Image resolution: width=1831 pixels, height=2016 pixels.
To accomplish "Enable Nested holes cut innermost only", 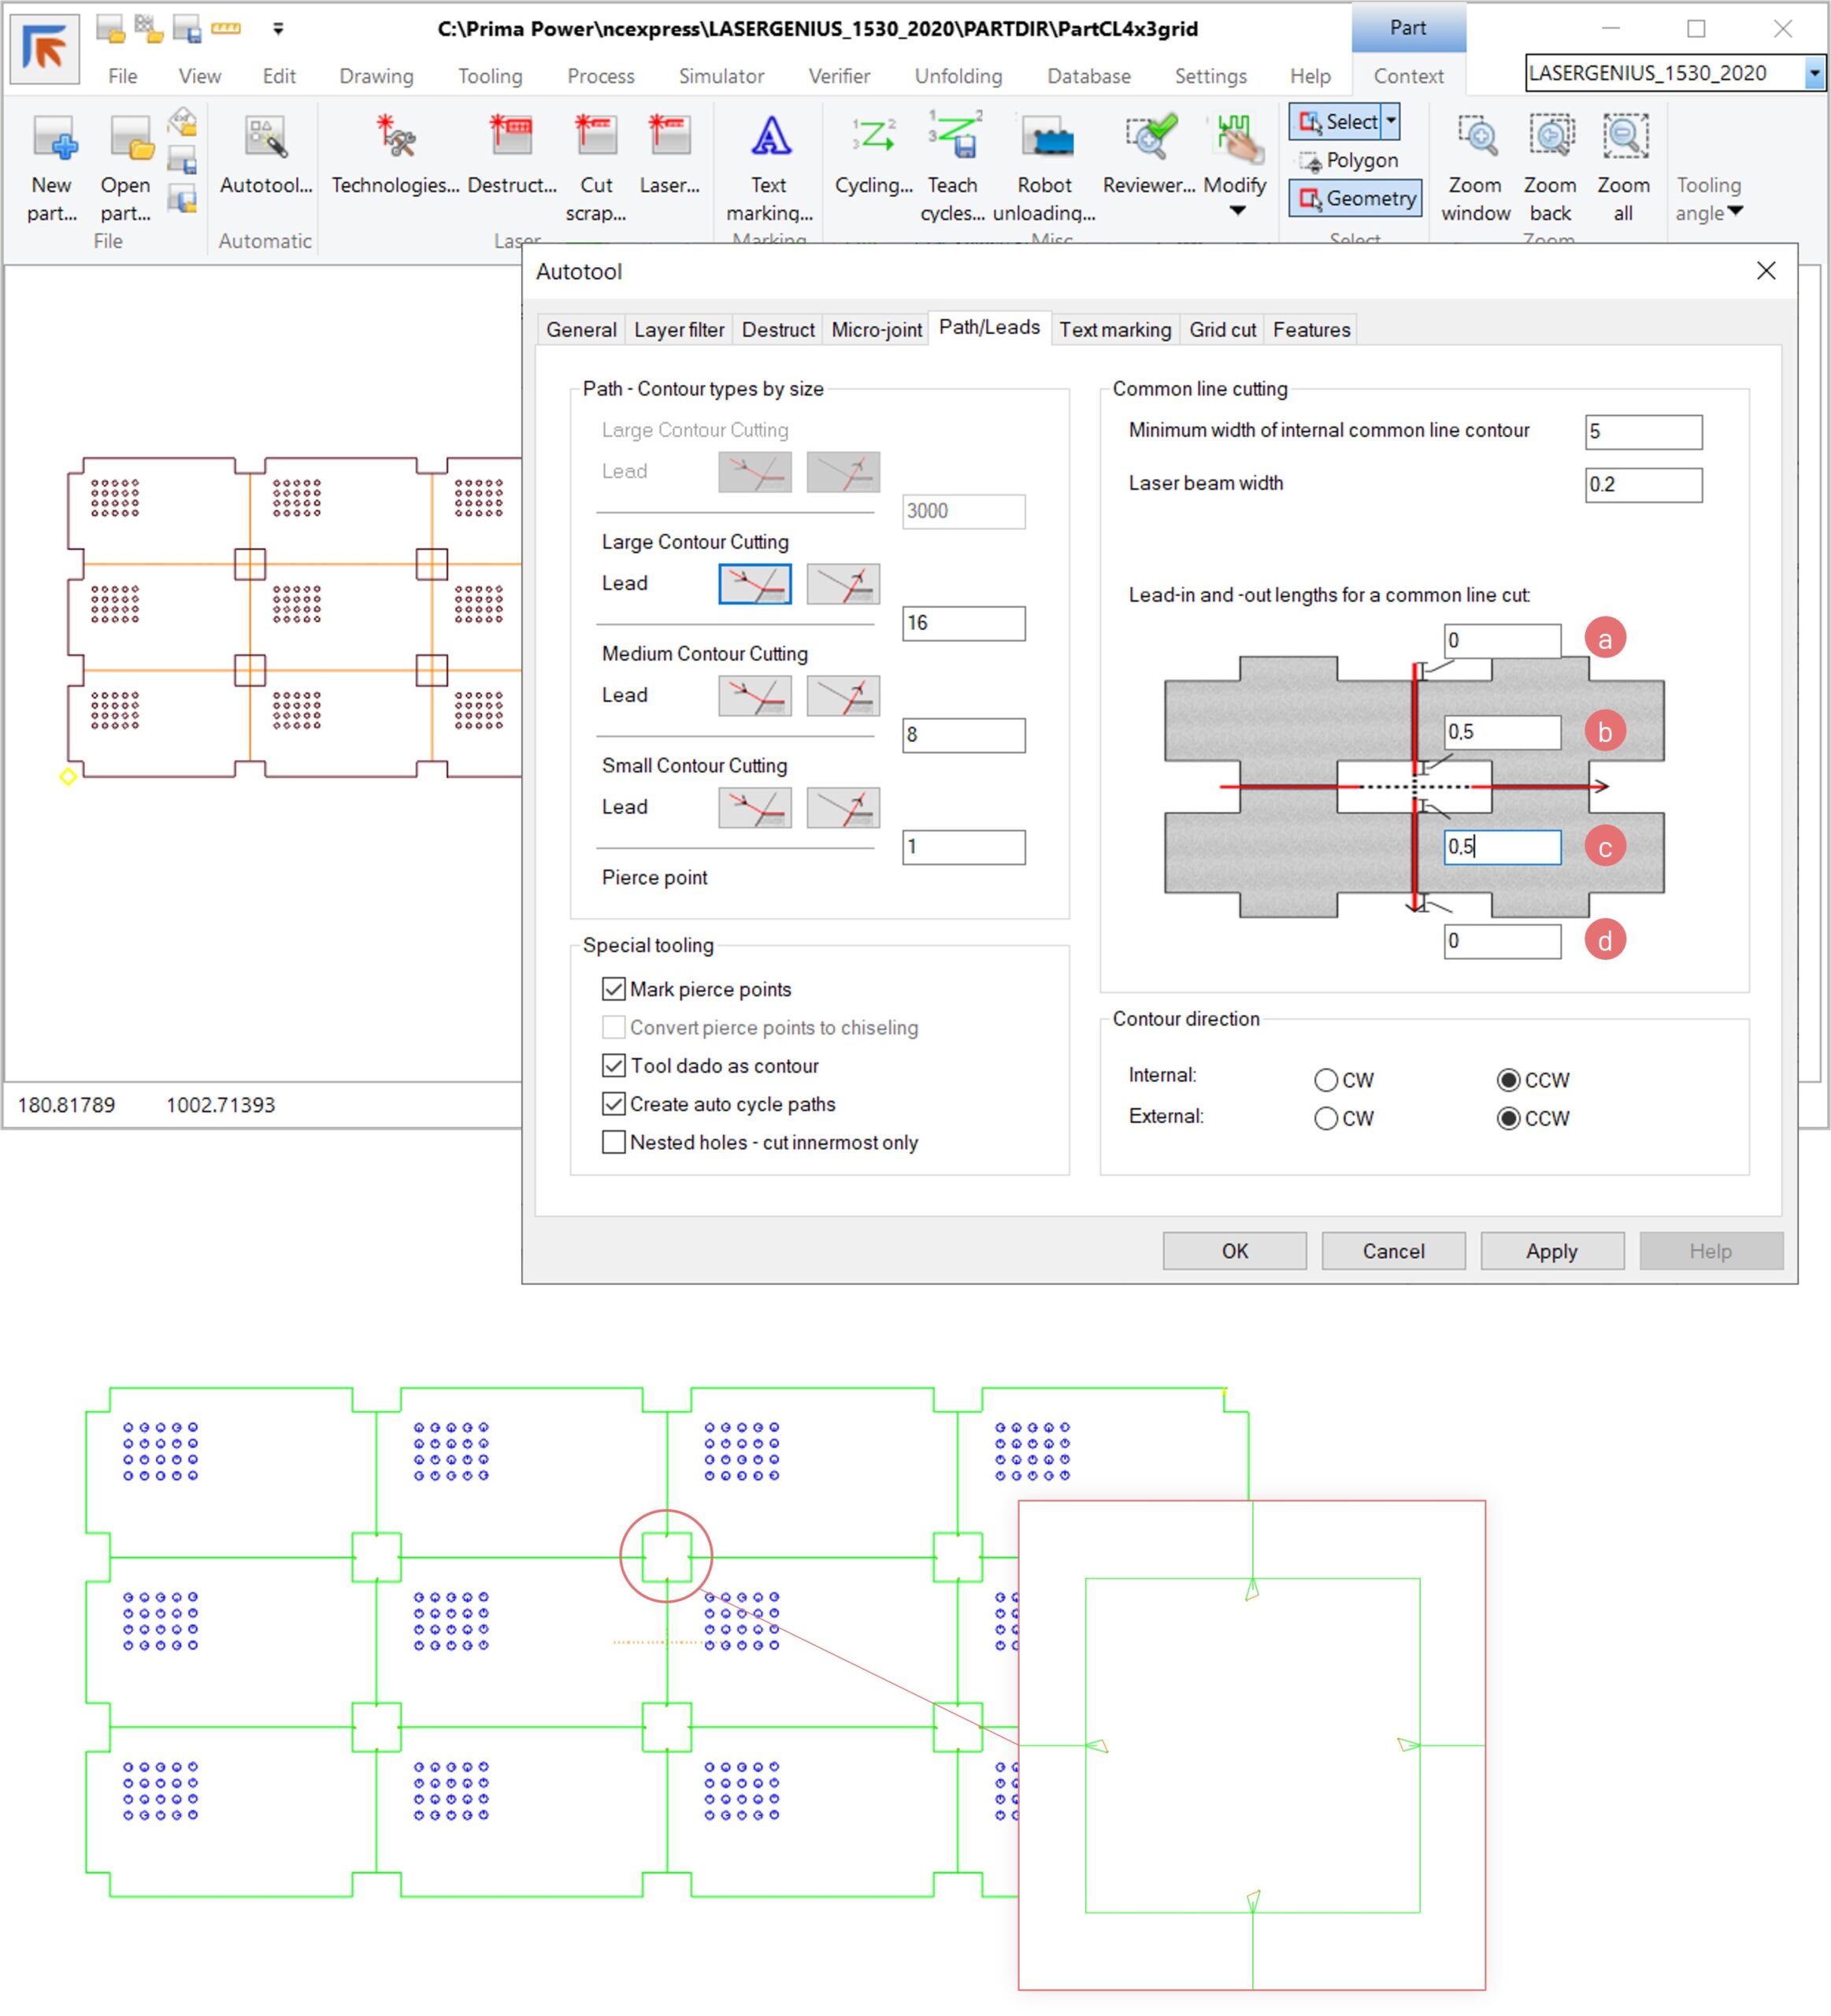I will pos(614,1143).
